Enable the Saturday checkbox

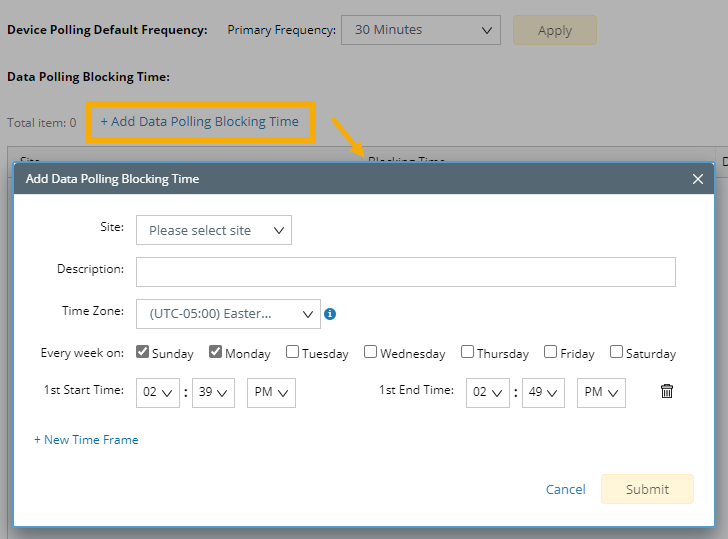coord(616,352)
